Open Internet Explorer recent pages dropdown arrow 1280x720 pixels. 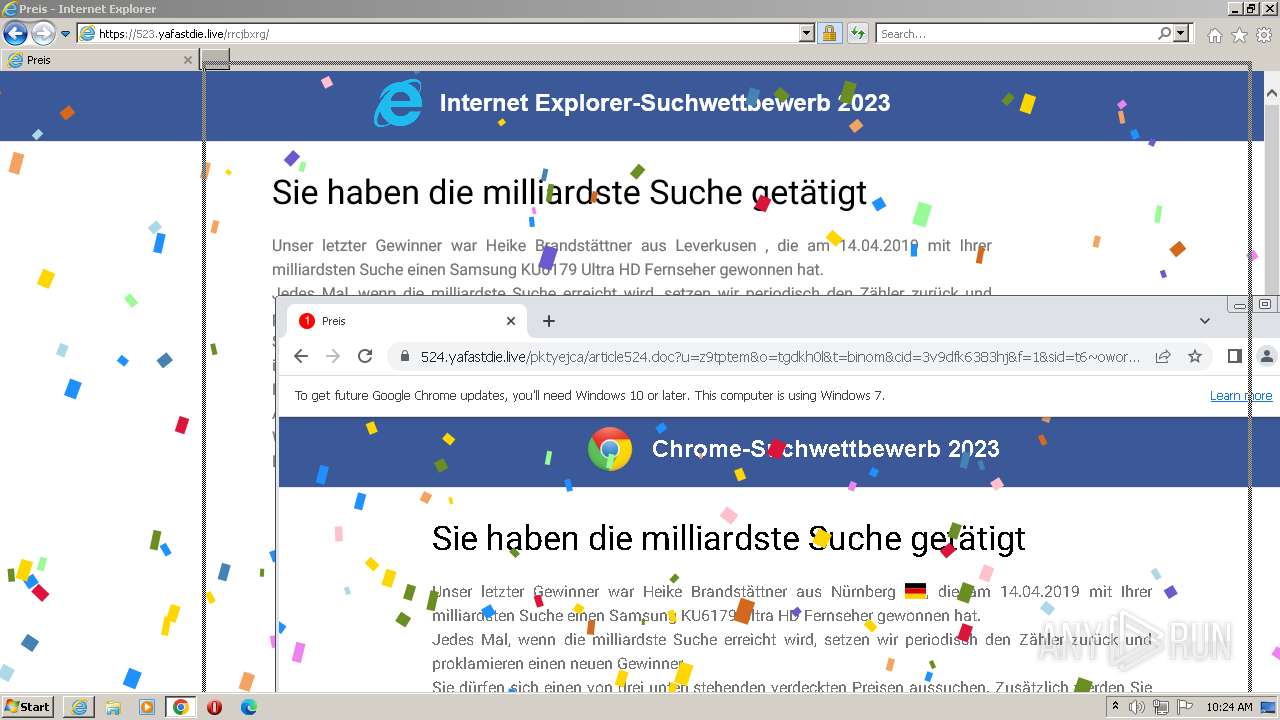click(66, 34)
